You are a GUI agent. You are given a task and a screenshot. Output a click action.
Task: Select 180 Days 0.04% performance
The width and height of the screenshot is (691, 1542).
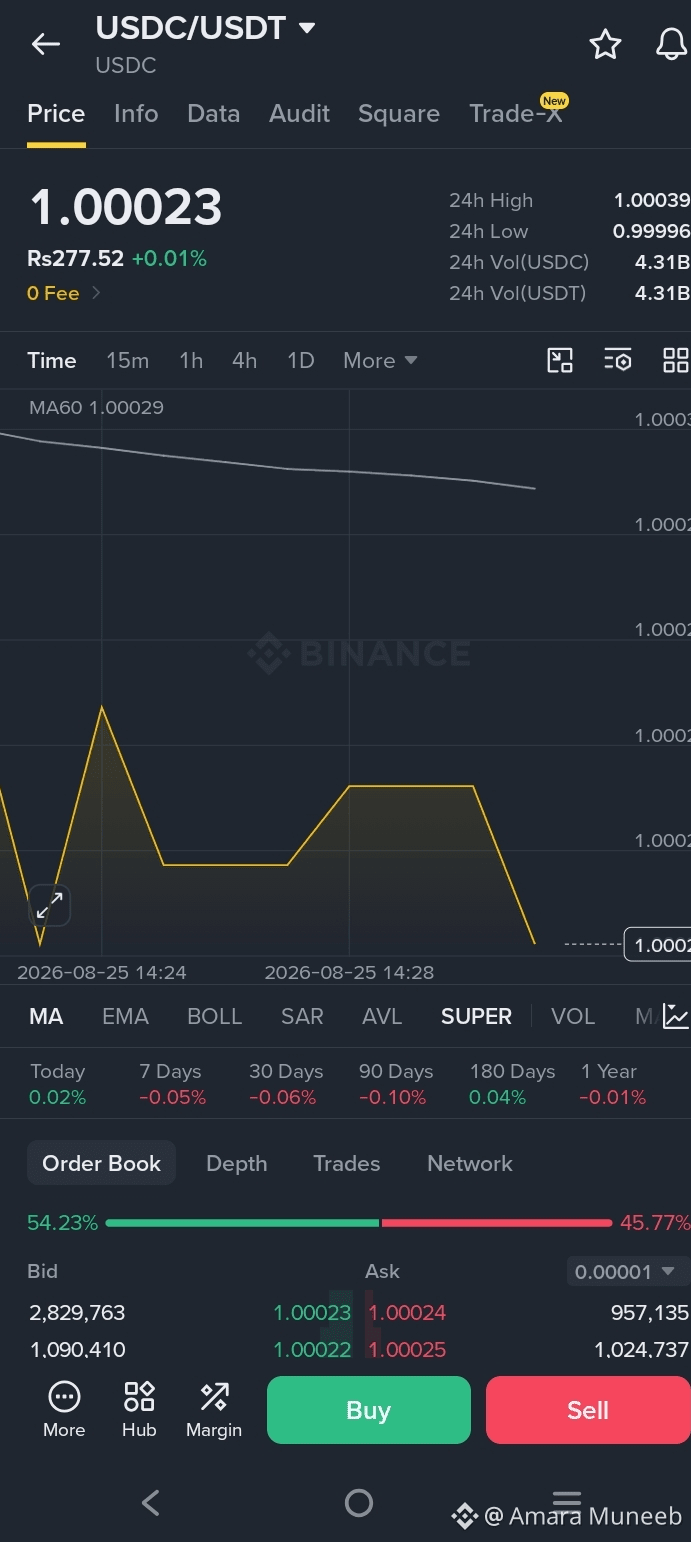512,1084
